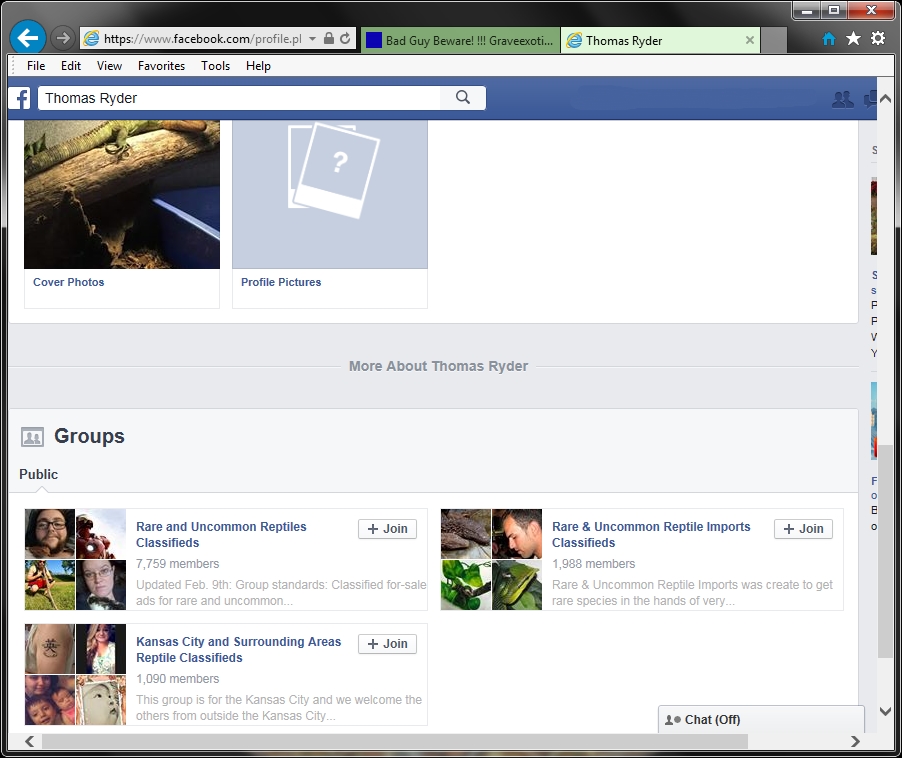This screenshot has height=758, width=902.
Task: Select the Thomas Ryder browser tab
Action: [x=660, y=40]
